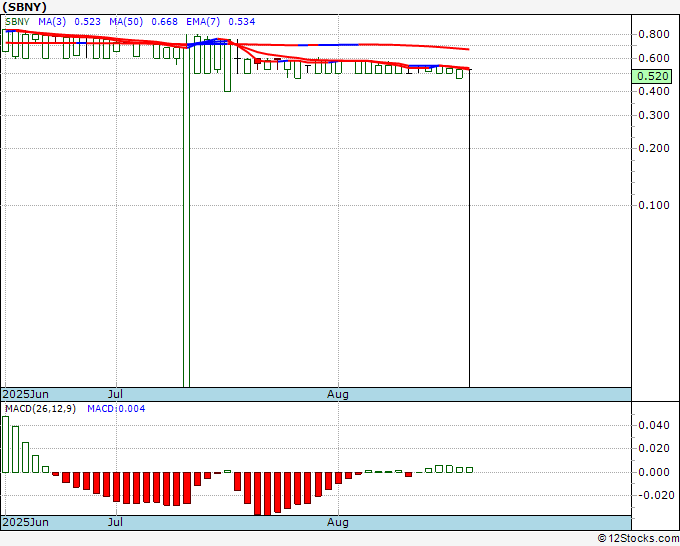This screenshot has height=546, width=680.
Task: Click the 0.020 MACD axis label
Action: coord(654,448)
